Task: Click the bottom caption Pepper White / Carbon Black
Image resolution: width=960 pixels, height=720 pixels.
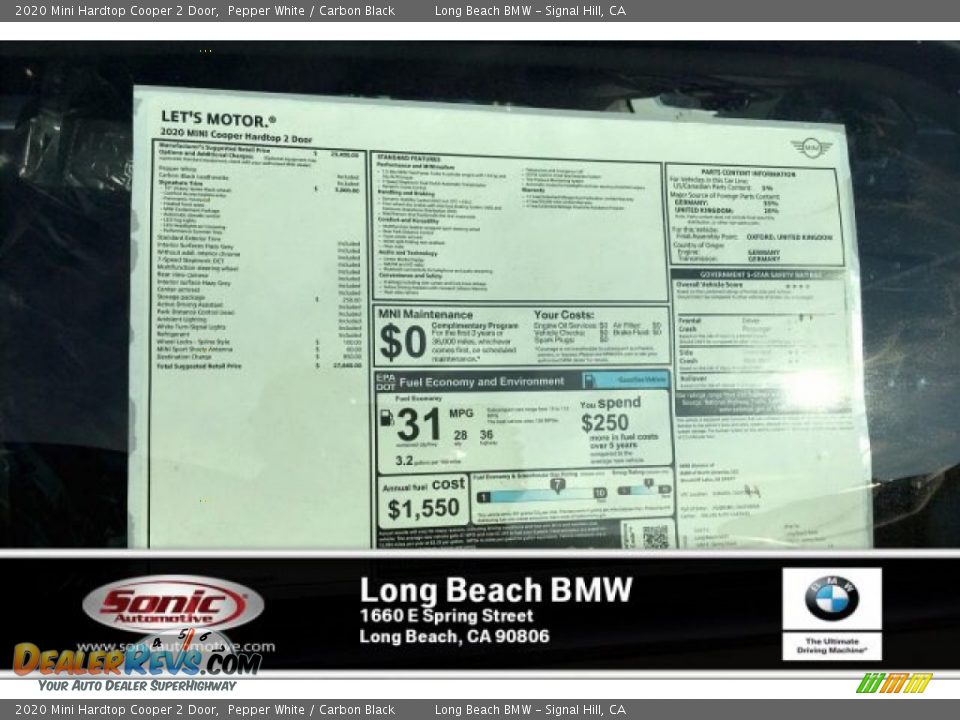Action: point(311,710)
